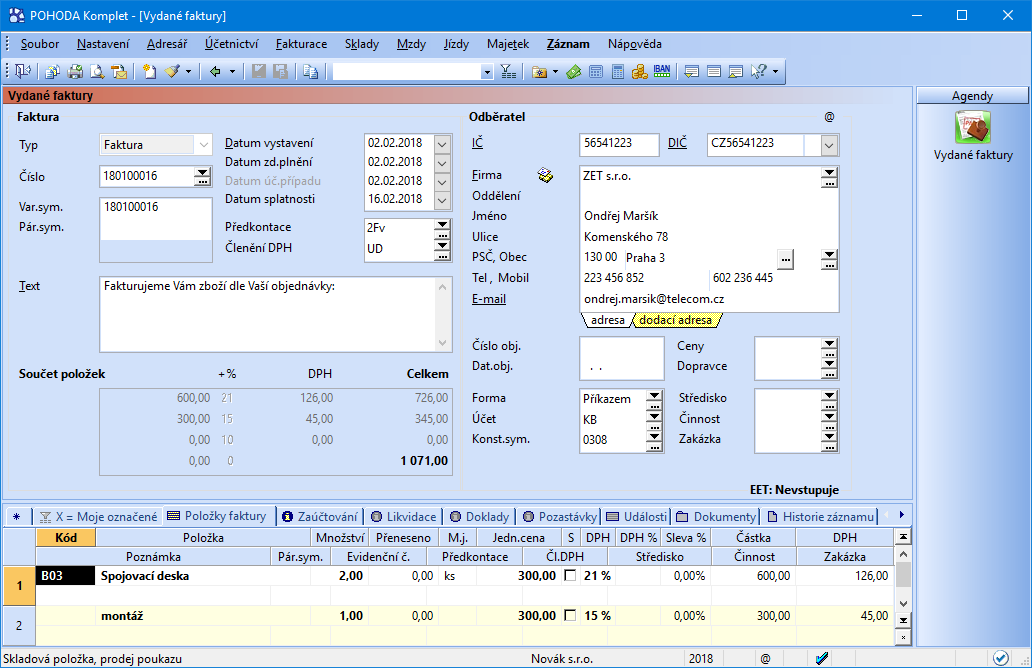Click the send by e-mail envelope icon
The height and width of the screenshot is (668, 1032).
click(119, 71)
